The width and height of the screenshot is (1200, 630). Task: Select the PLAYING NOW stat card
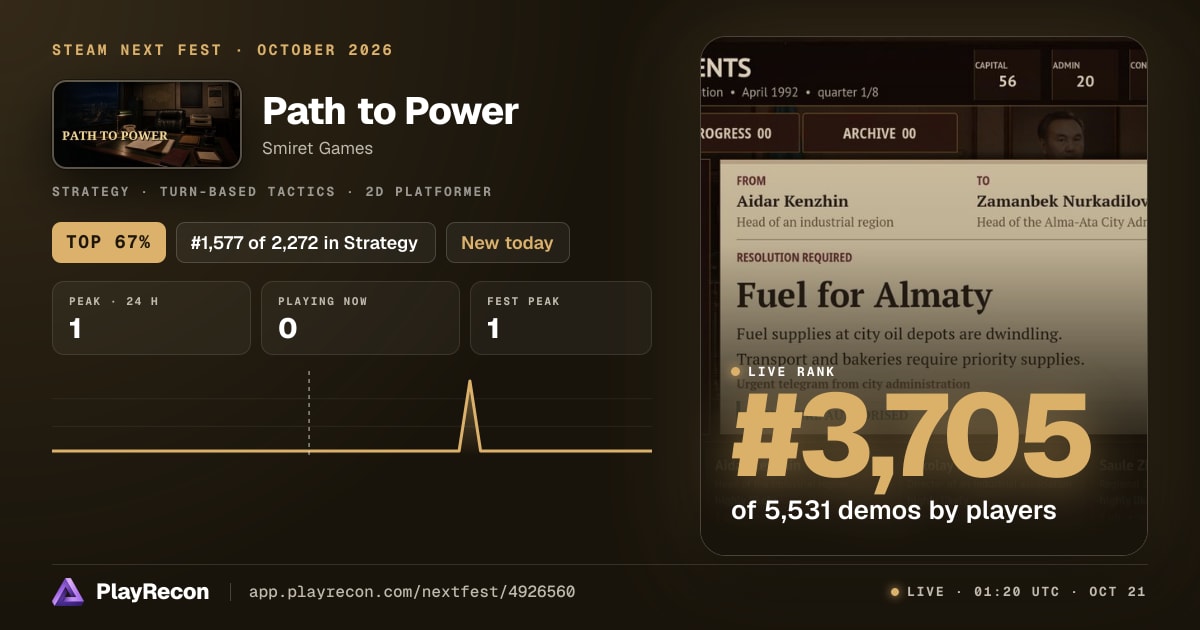coord(360,318)
